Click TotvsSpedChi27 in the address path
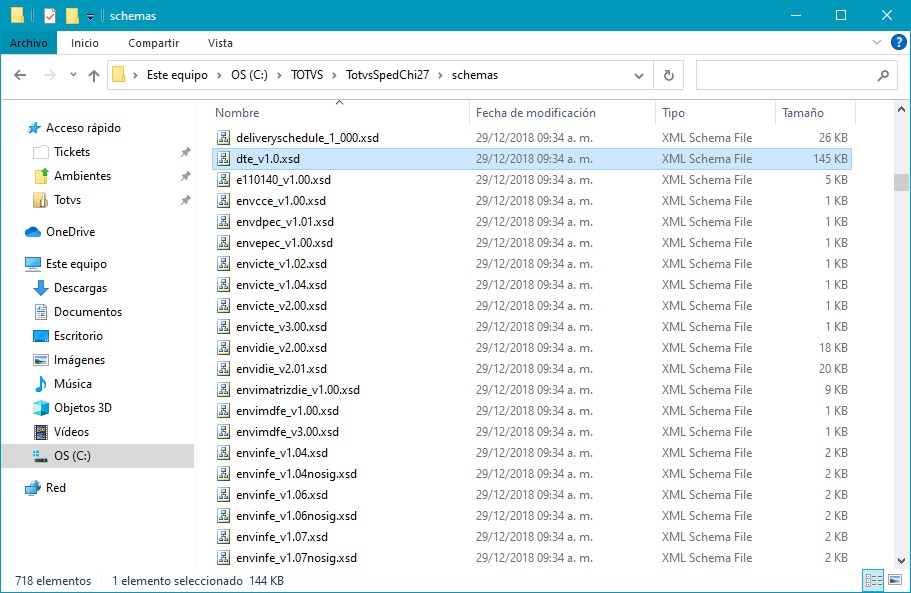911x593 pixels. tap(388, 75)
